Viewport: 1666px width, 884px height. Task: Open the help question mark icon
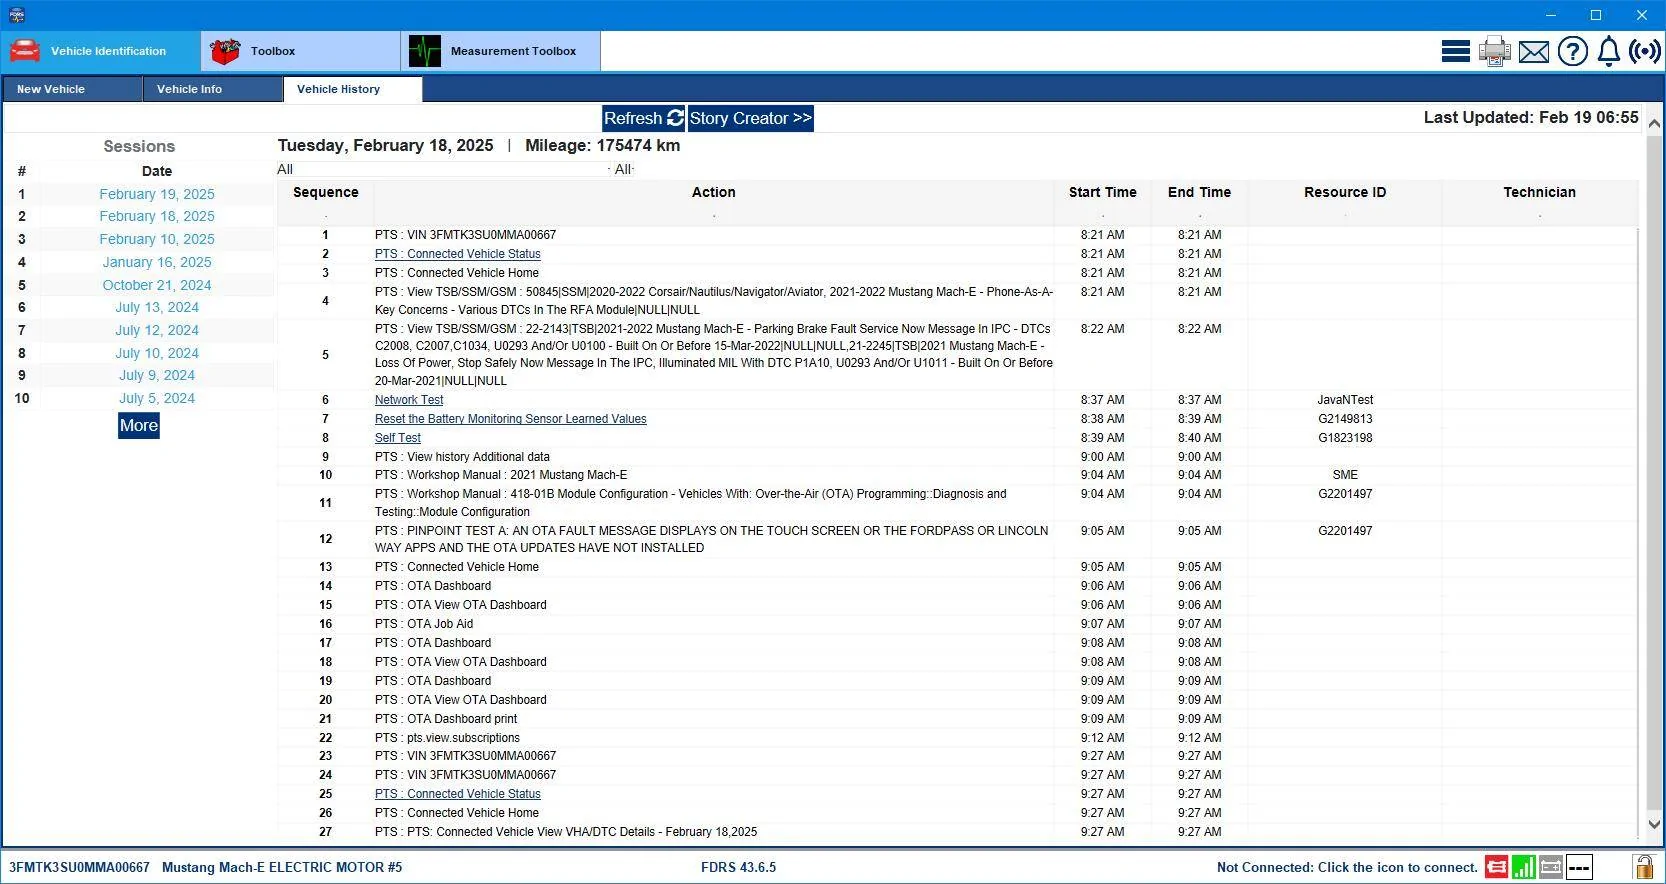click(x=1573, y=51)
